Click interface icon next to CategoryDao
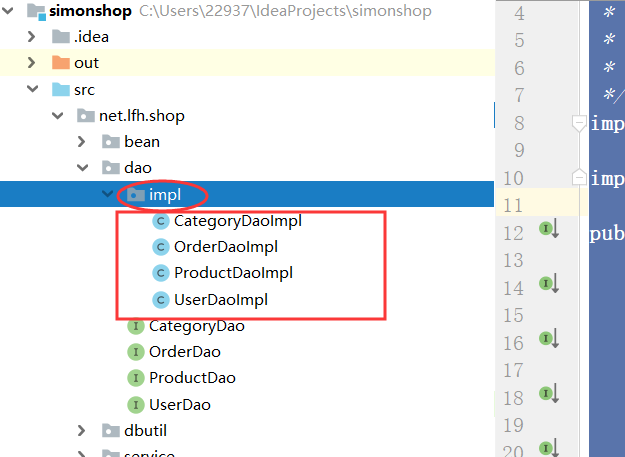This screenshot has width=625, height=457. pyautogui.click(x=136, y=326)
